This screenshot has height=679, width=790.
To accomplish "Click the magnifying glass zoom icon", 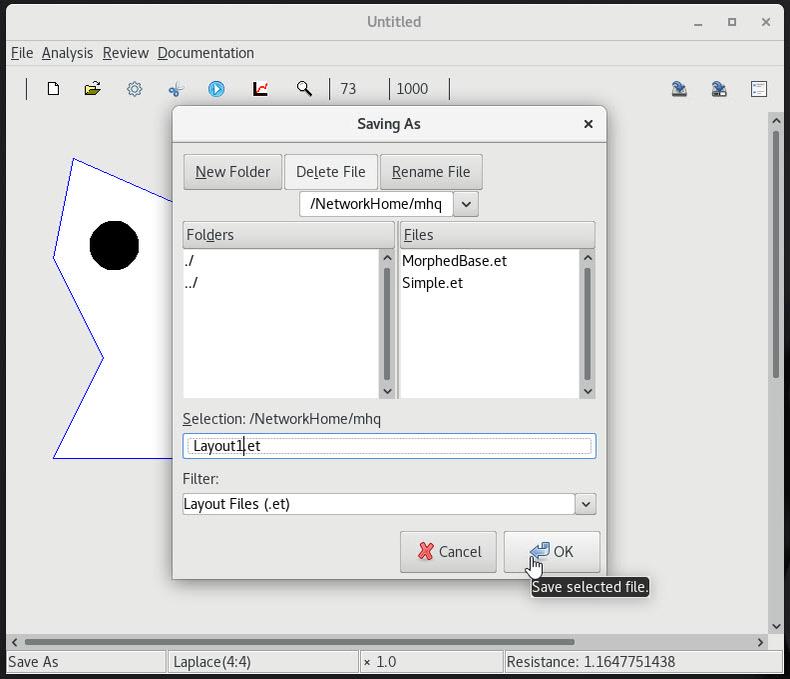I will 304,89.
